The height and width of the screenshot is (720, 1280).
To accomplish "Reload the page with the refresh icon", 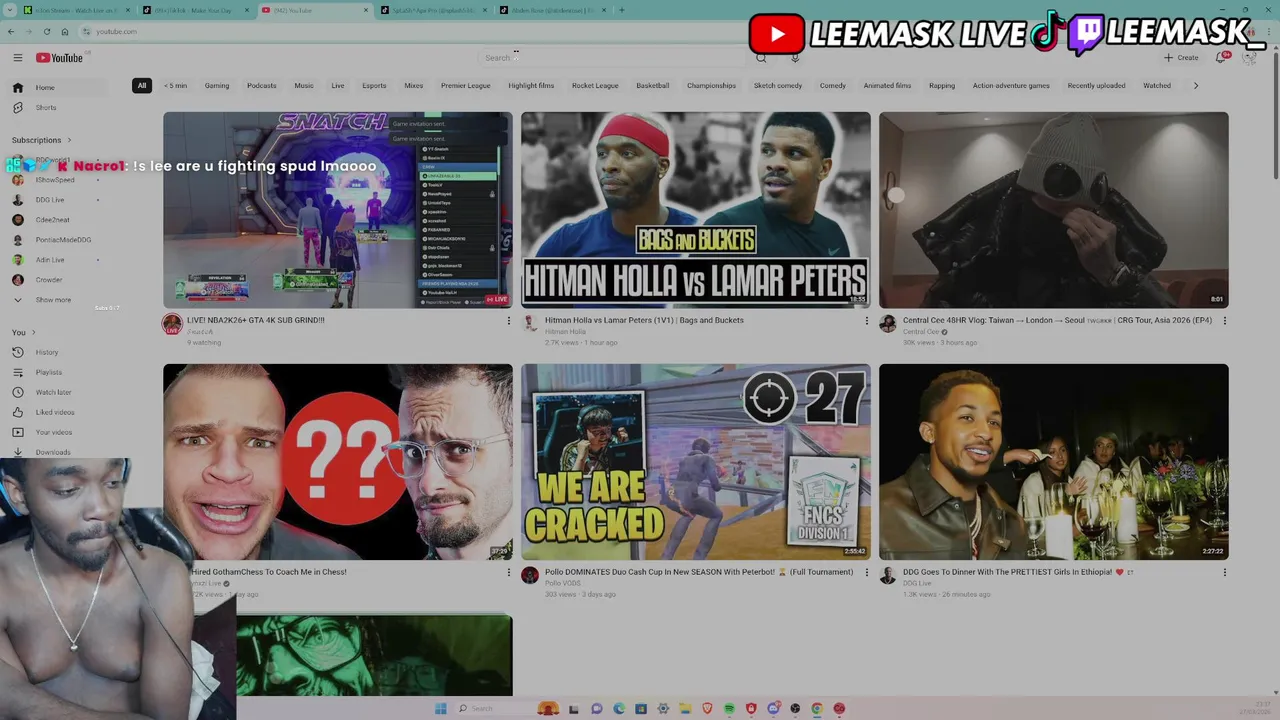I will click(47, 31).
